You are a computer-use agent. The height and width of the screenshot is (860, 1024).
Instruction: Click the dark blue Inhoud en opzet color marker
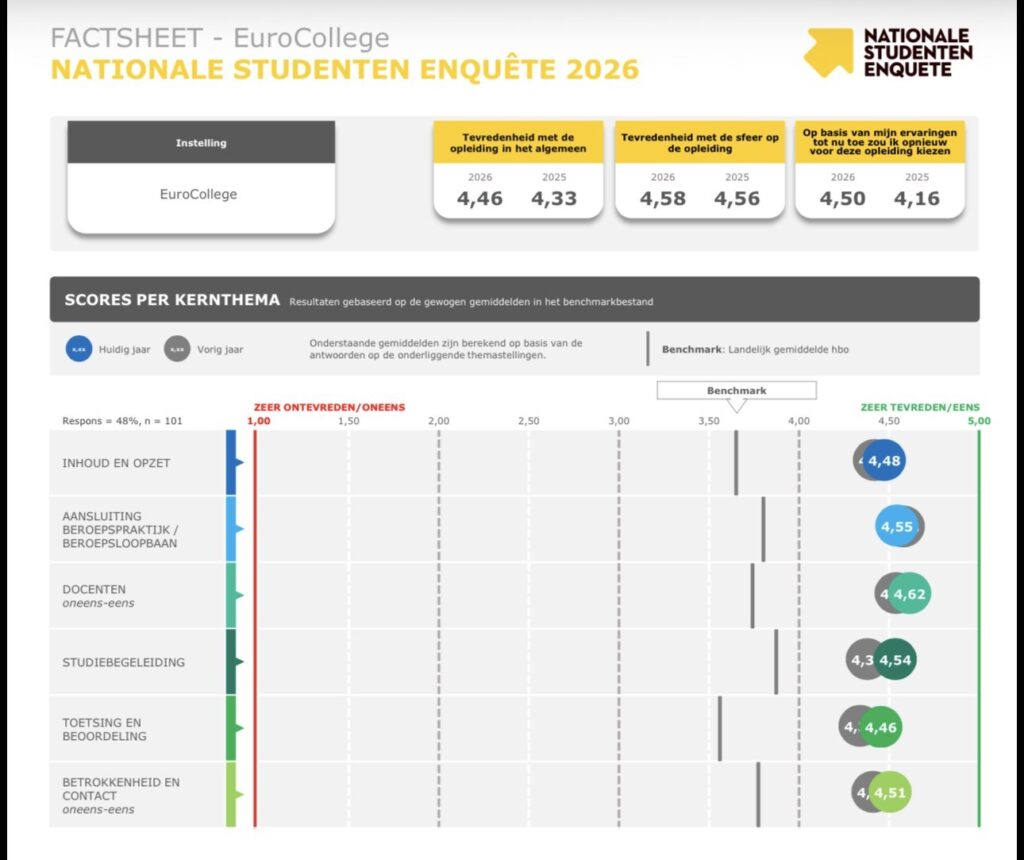pos(231,462)
